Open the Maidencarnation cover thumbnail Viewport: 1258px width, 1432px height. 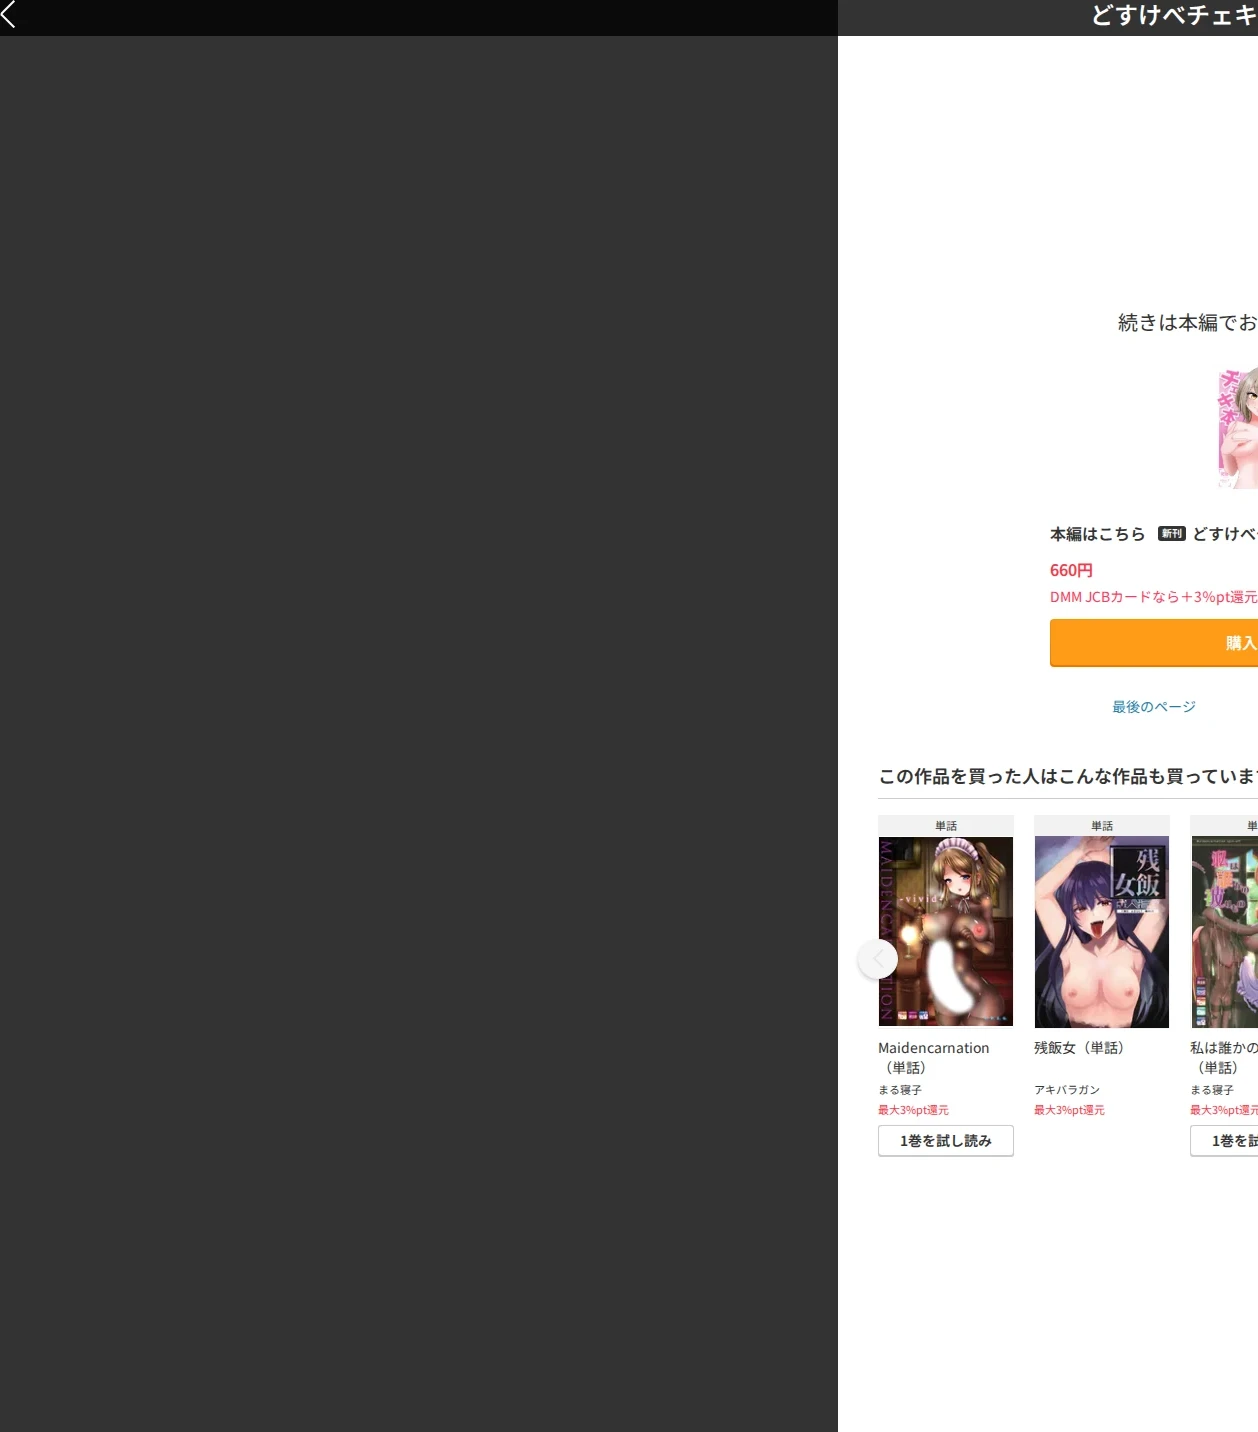click(x=946, y=931)
